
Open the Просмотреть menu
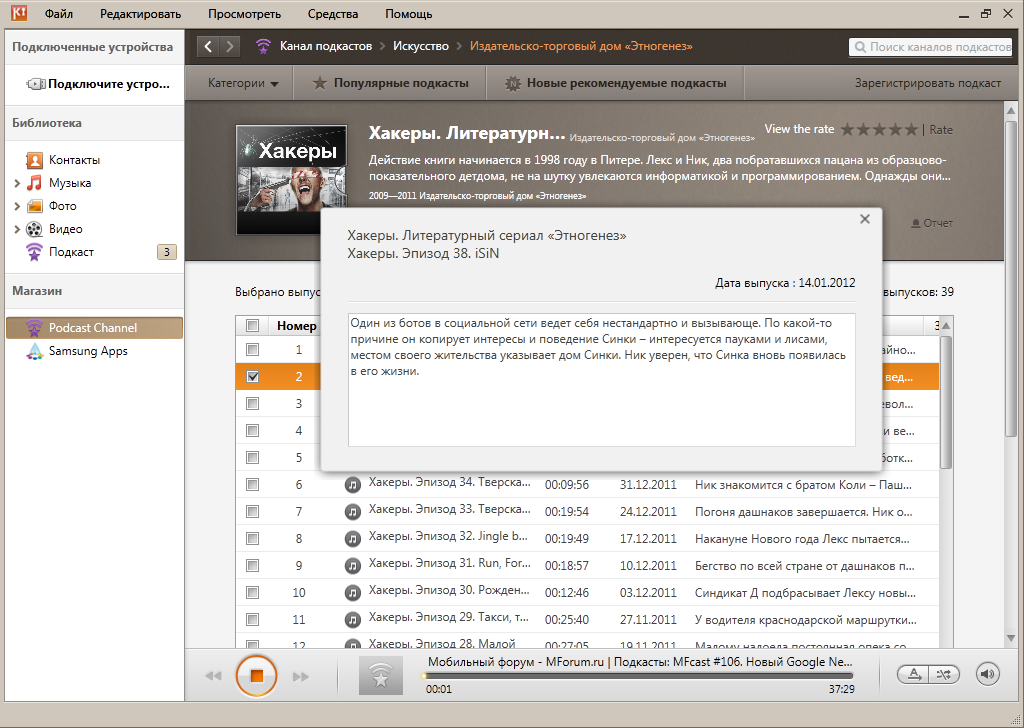(x=244, y=14)
